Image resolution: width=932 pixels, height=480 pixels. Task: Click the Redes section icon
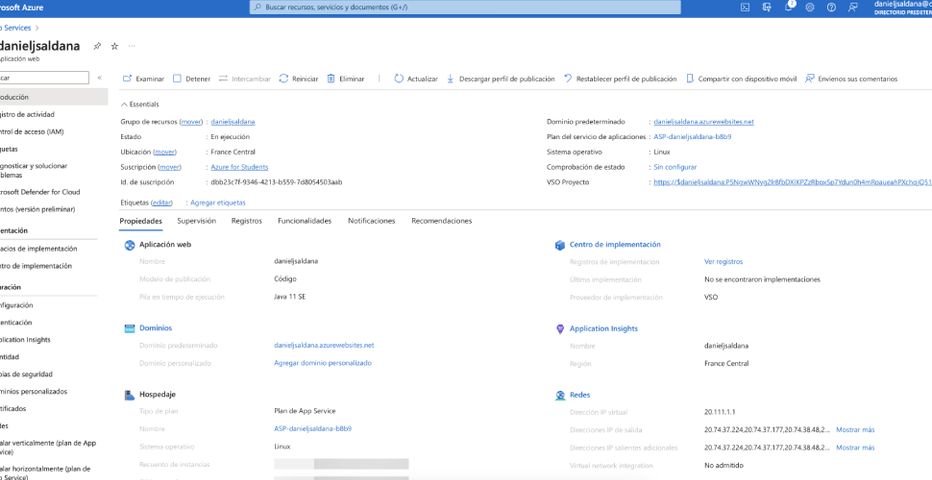[559, 395]
